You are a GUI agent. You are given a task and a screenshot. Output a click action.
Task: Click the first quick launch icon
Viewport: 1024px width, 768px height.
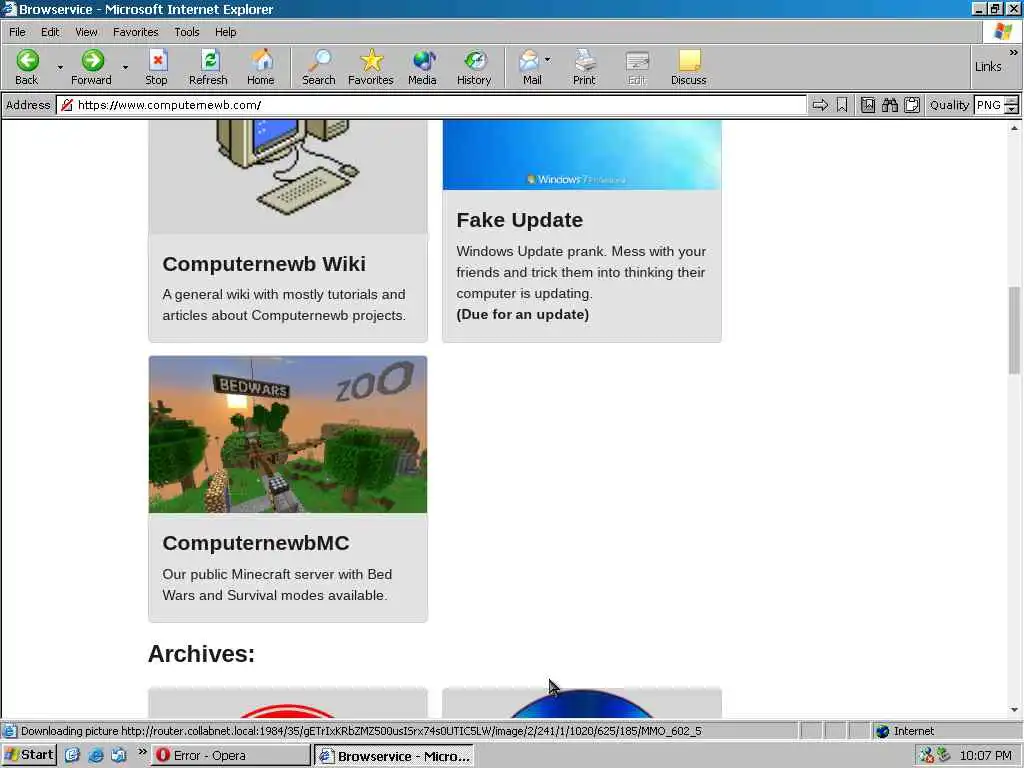72,756
